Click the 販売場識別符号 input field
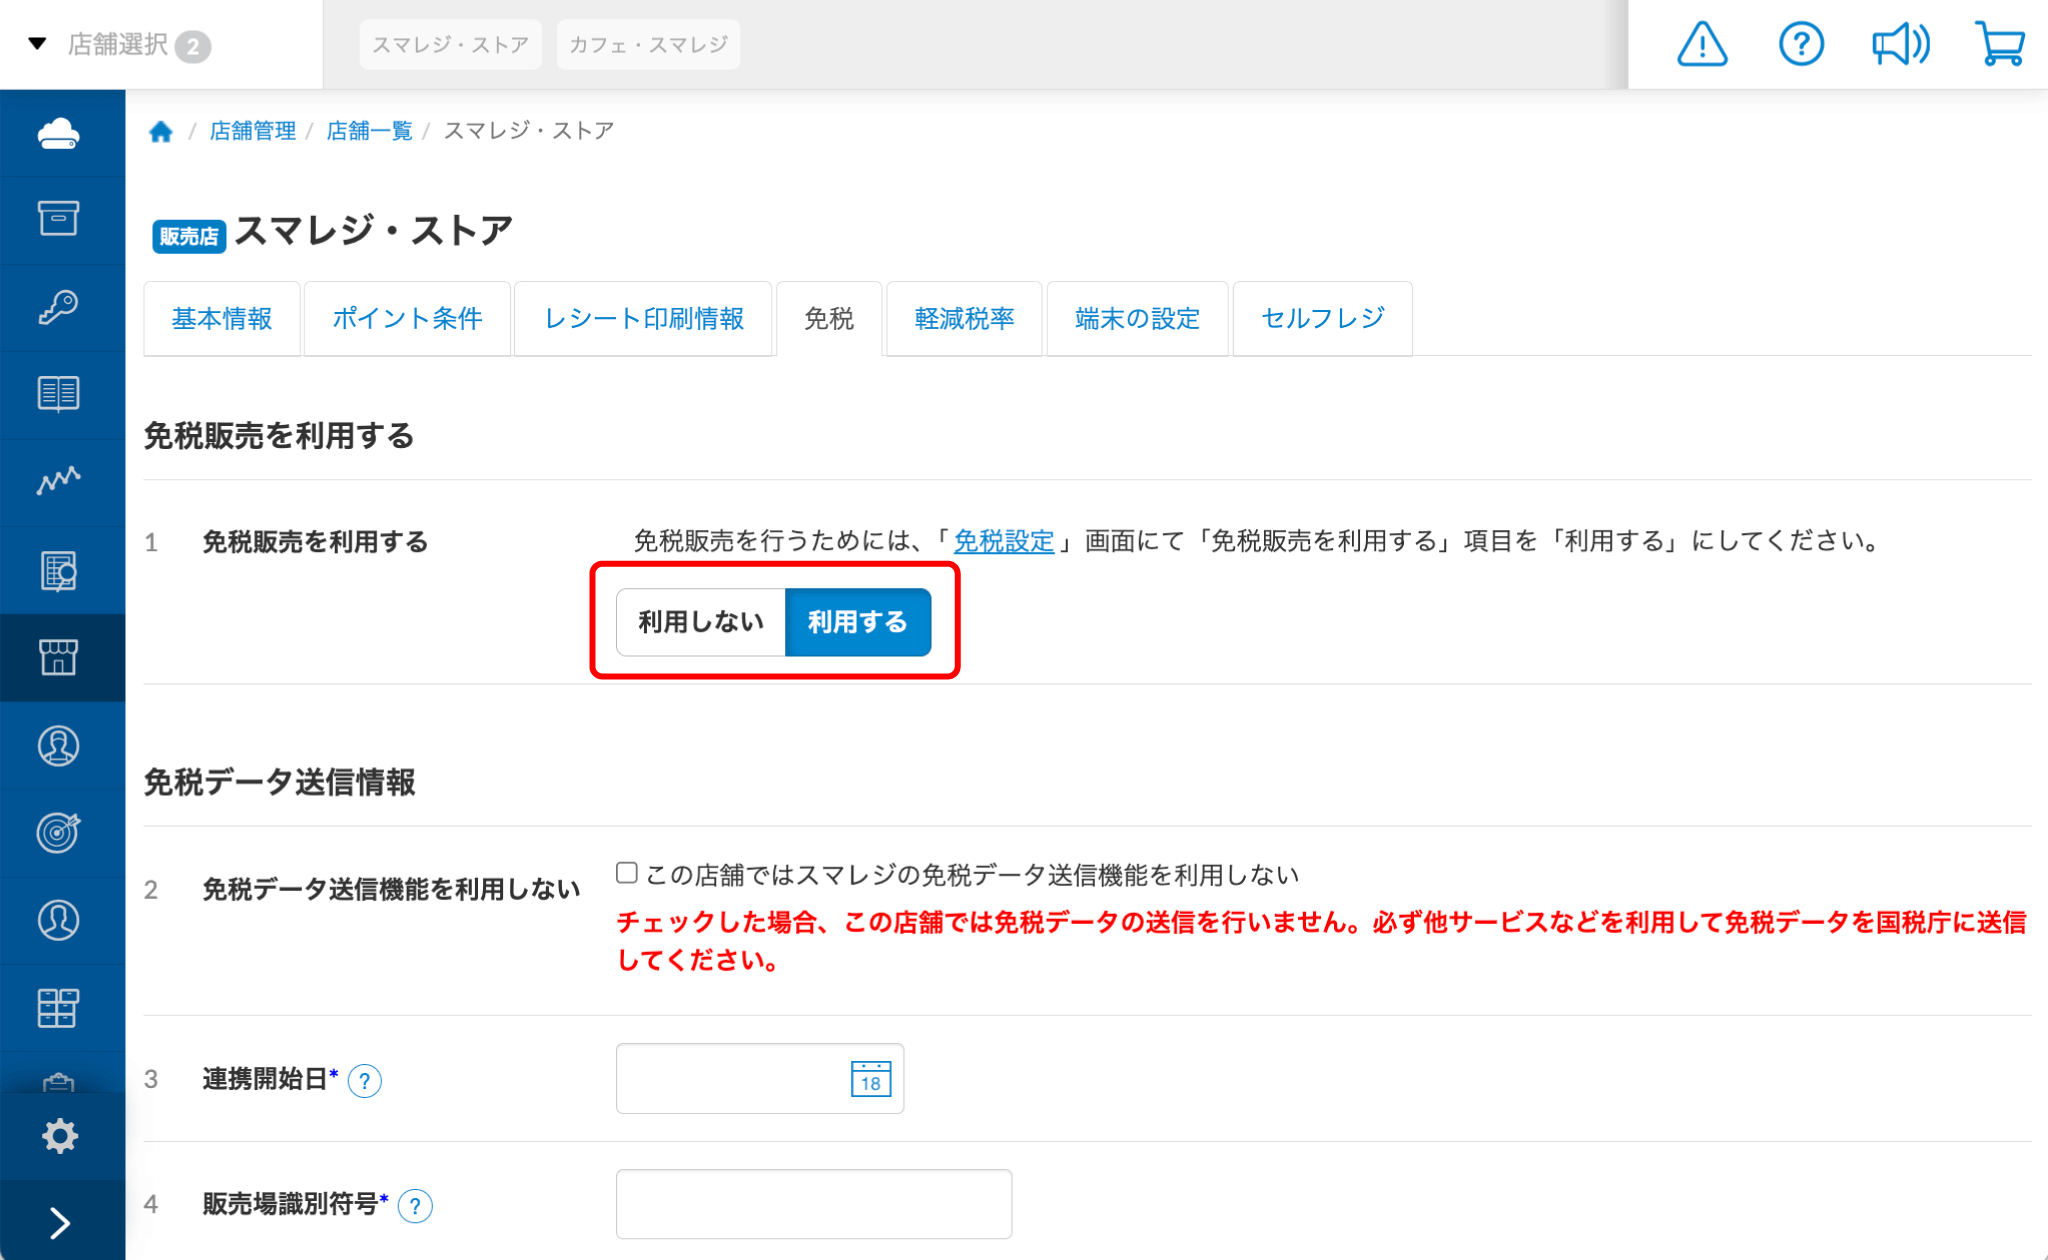2048x1260 pixels. point(813,1204)
